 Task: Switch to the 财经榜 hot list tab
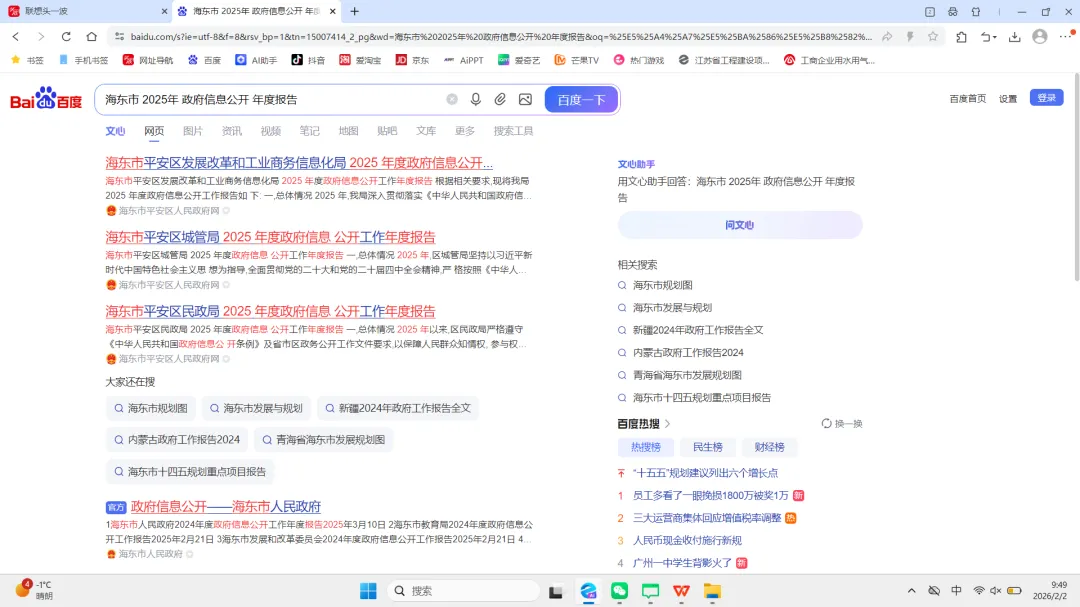[x=769, y=447]
